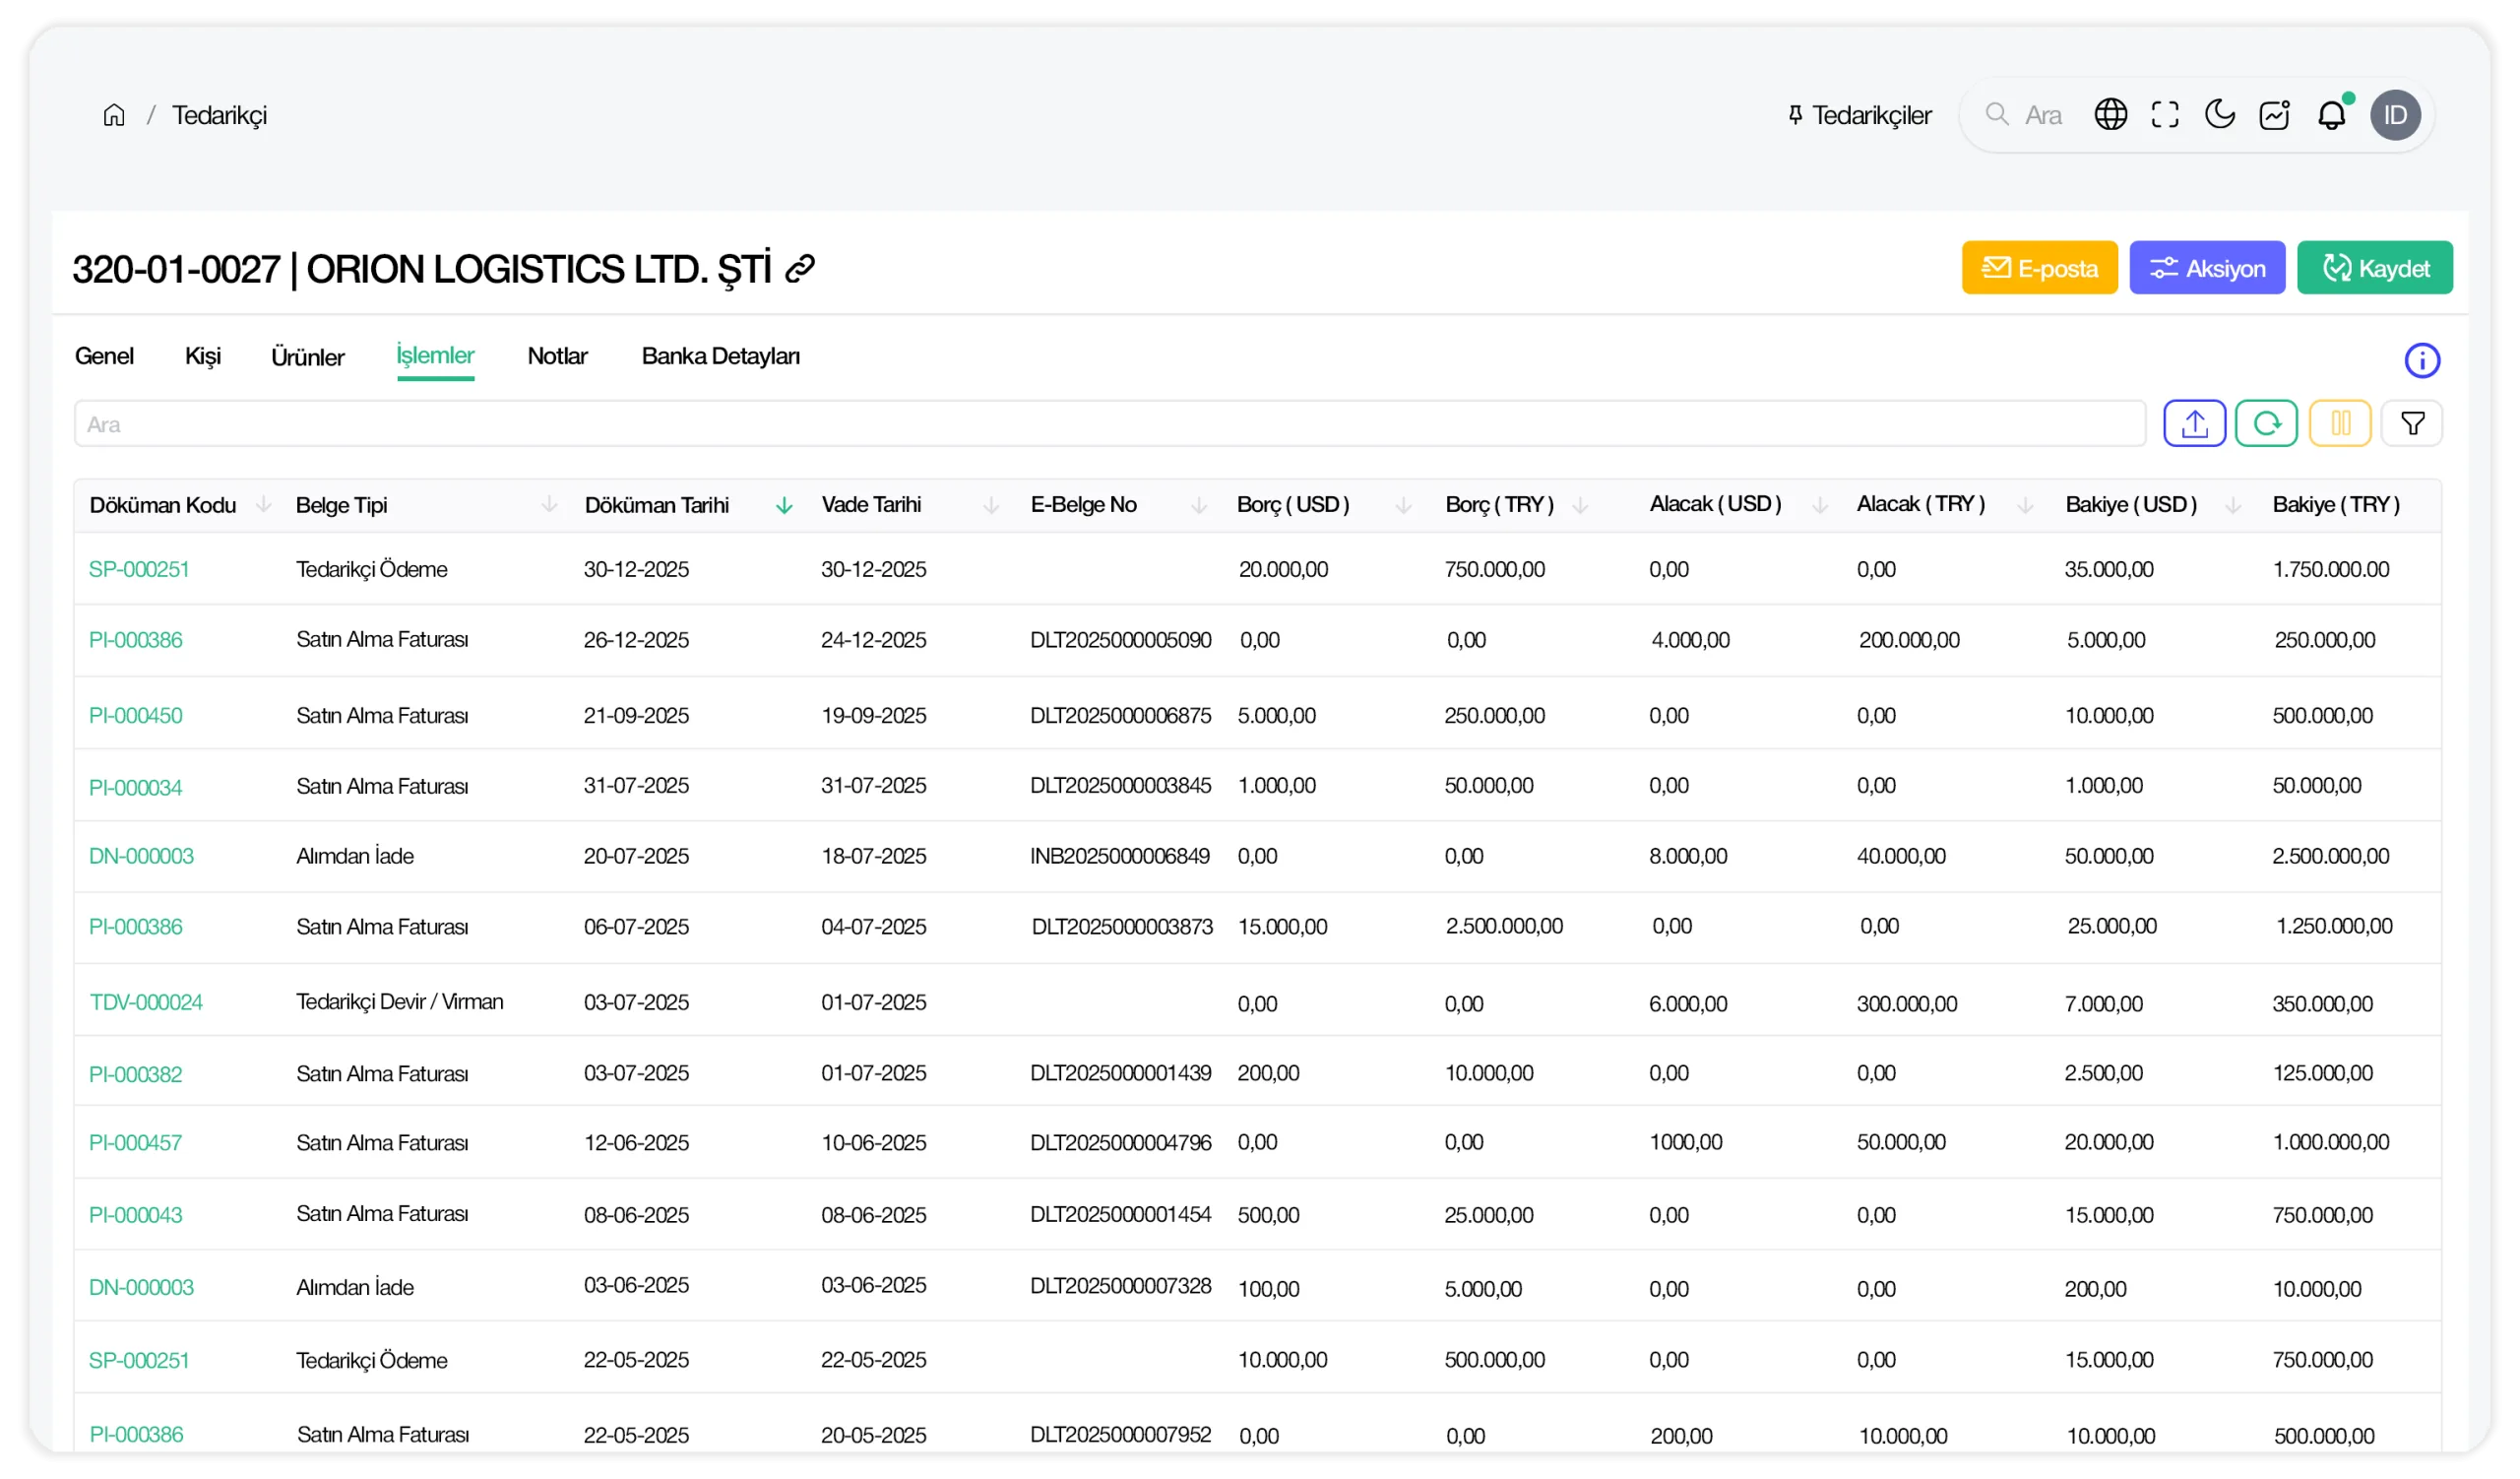This screenshot has width=2520, height=1479.
Task: Enter fullscreen mode icon
Action: (x=2165, y=115)
